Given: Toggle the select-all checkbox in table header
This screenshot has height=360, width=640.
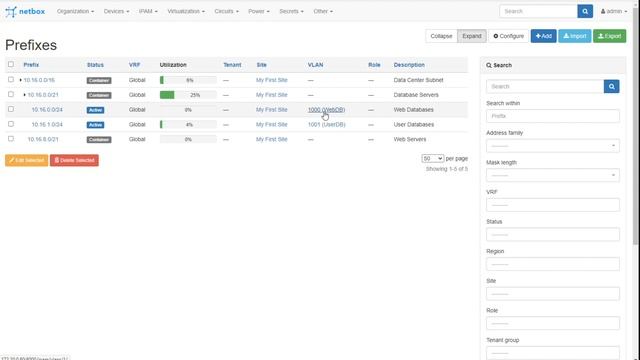Looking at the screenshot, I should [x=11, y=64].
